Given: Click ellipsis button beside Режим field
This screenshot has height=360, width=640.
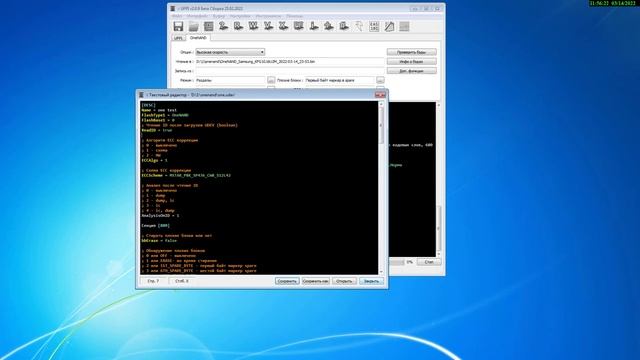Looking at the screenshot, I should pos(271,80).
